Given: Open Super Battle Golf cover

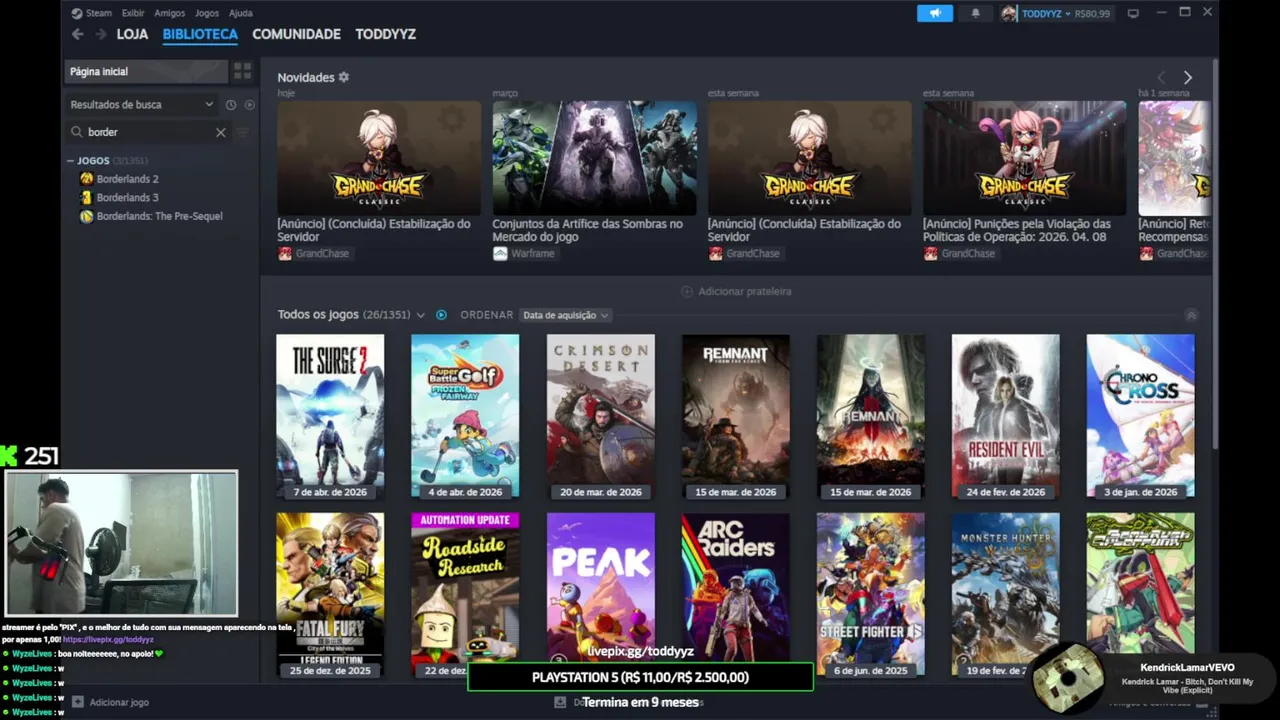Looking at the screenshot, I should point(465,416).
